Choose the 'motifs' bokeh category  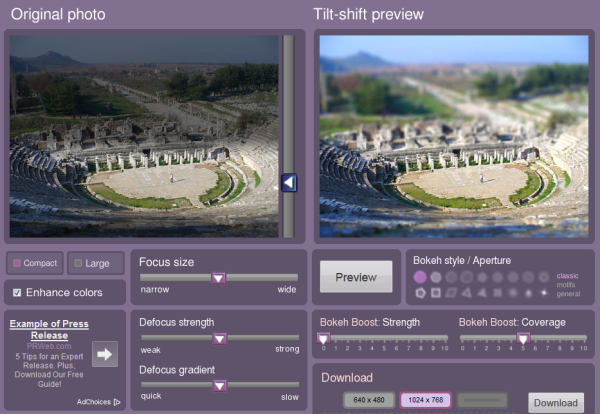point(567,284)
